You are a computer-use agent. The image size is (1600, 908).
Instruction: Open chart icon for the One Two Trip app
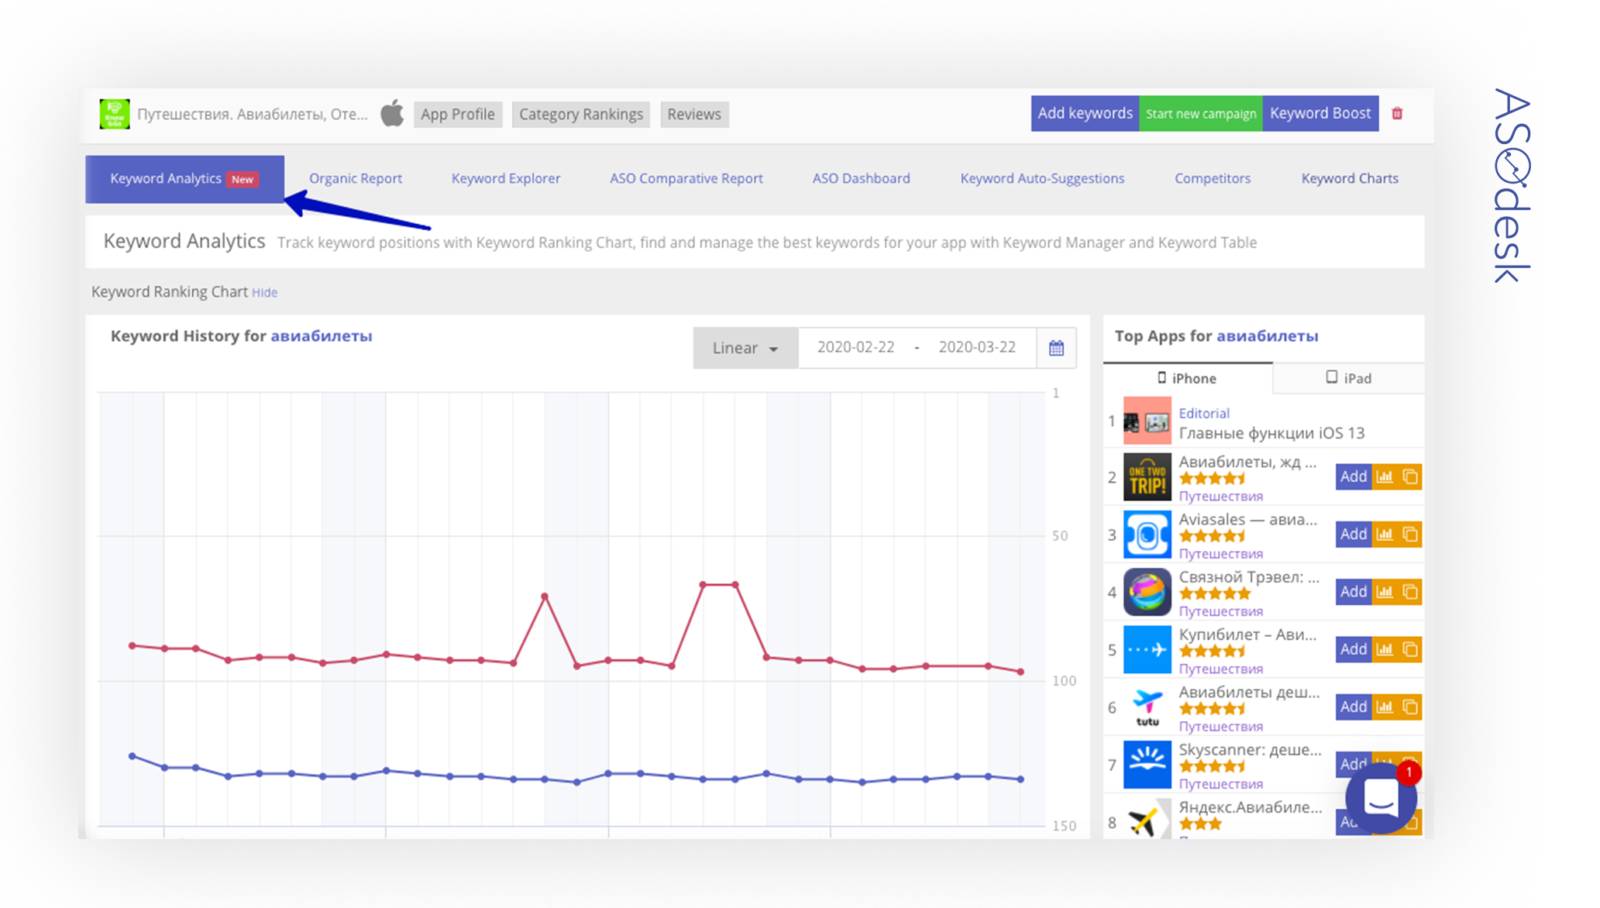(x=1385, y=477)
